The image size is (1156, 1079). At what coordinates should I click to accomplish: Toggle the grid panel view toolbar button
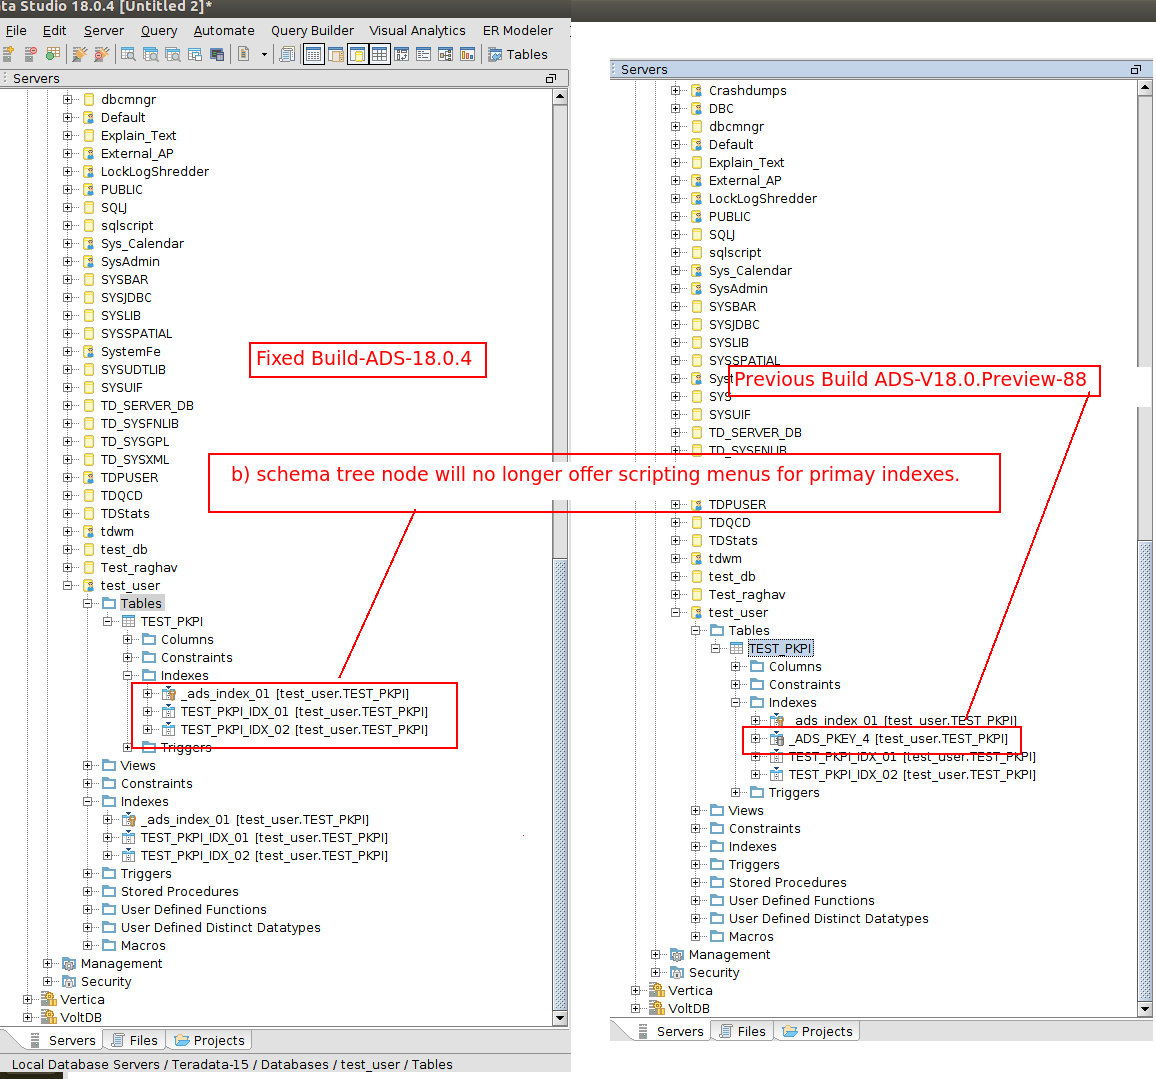click(x=313, y=55)
